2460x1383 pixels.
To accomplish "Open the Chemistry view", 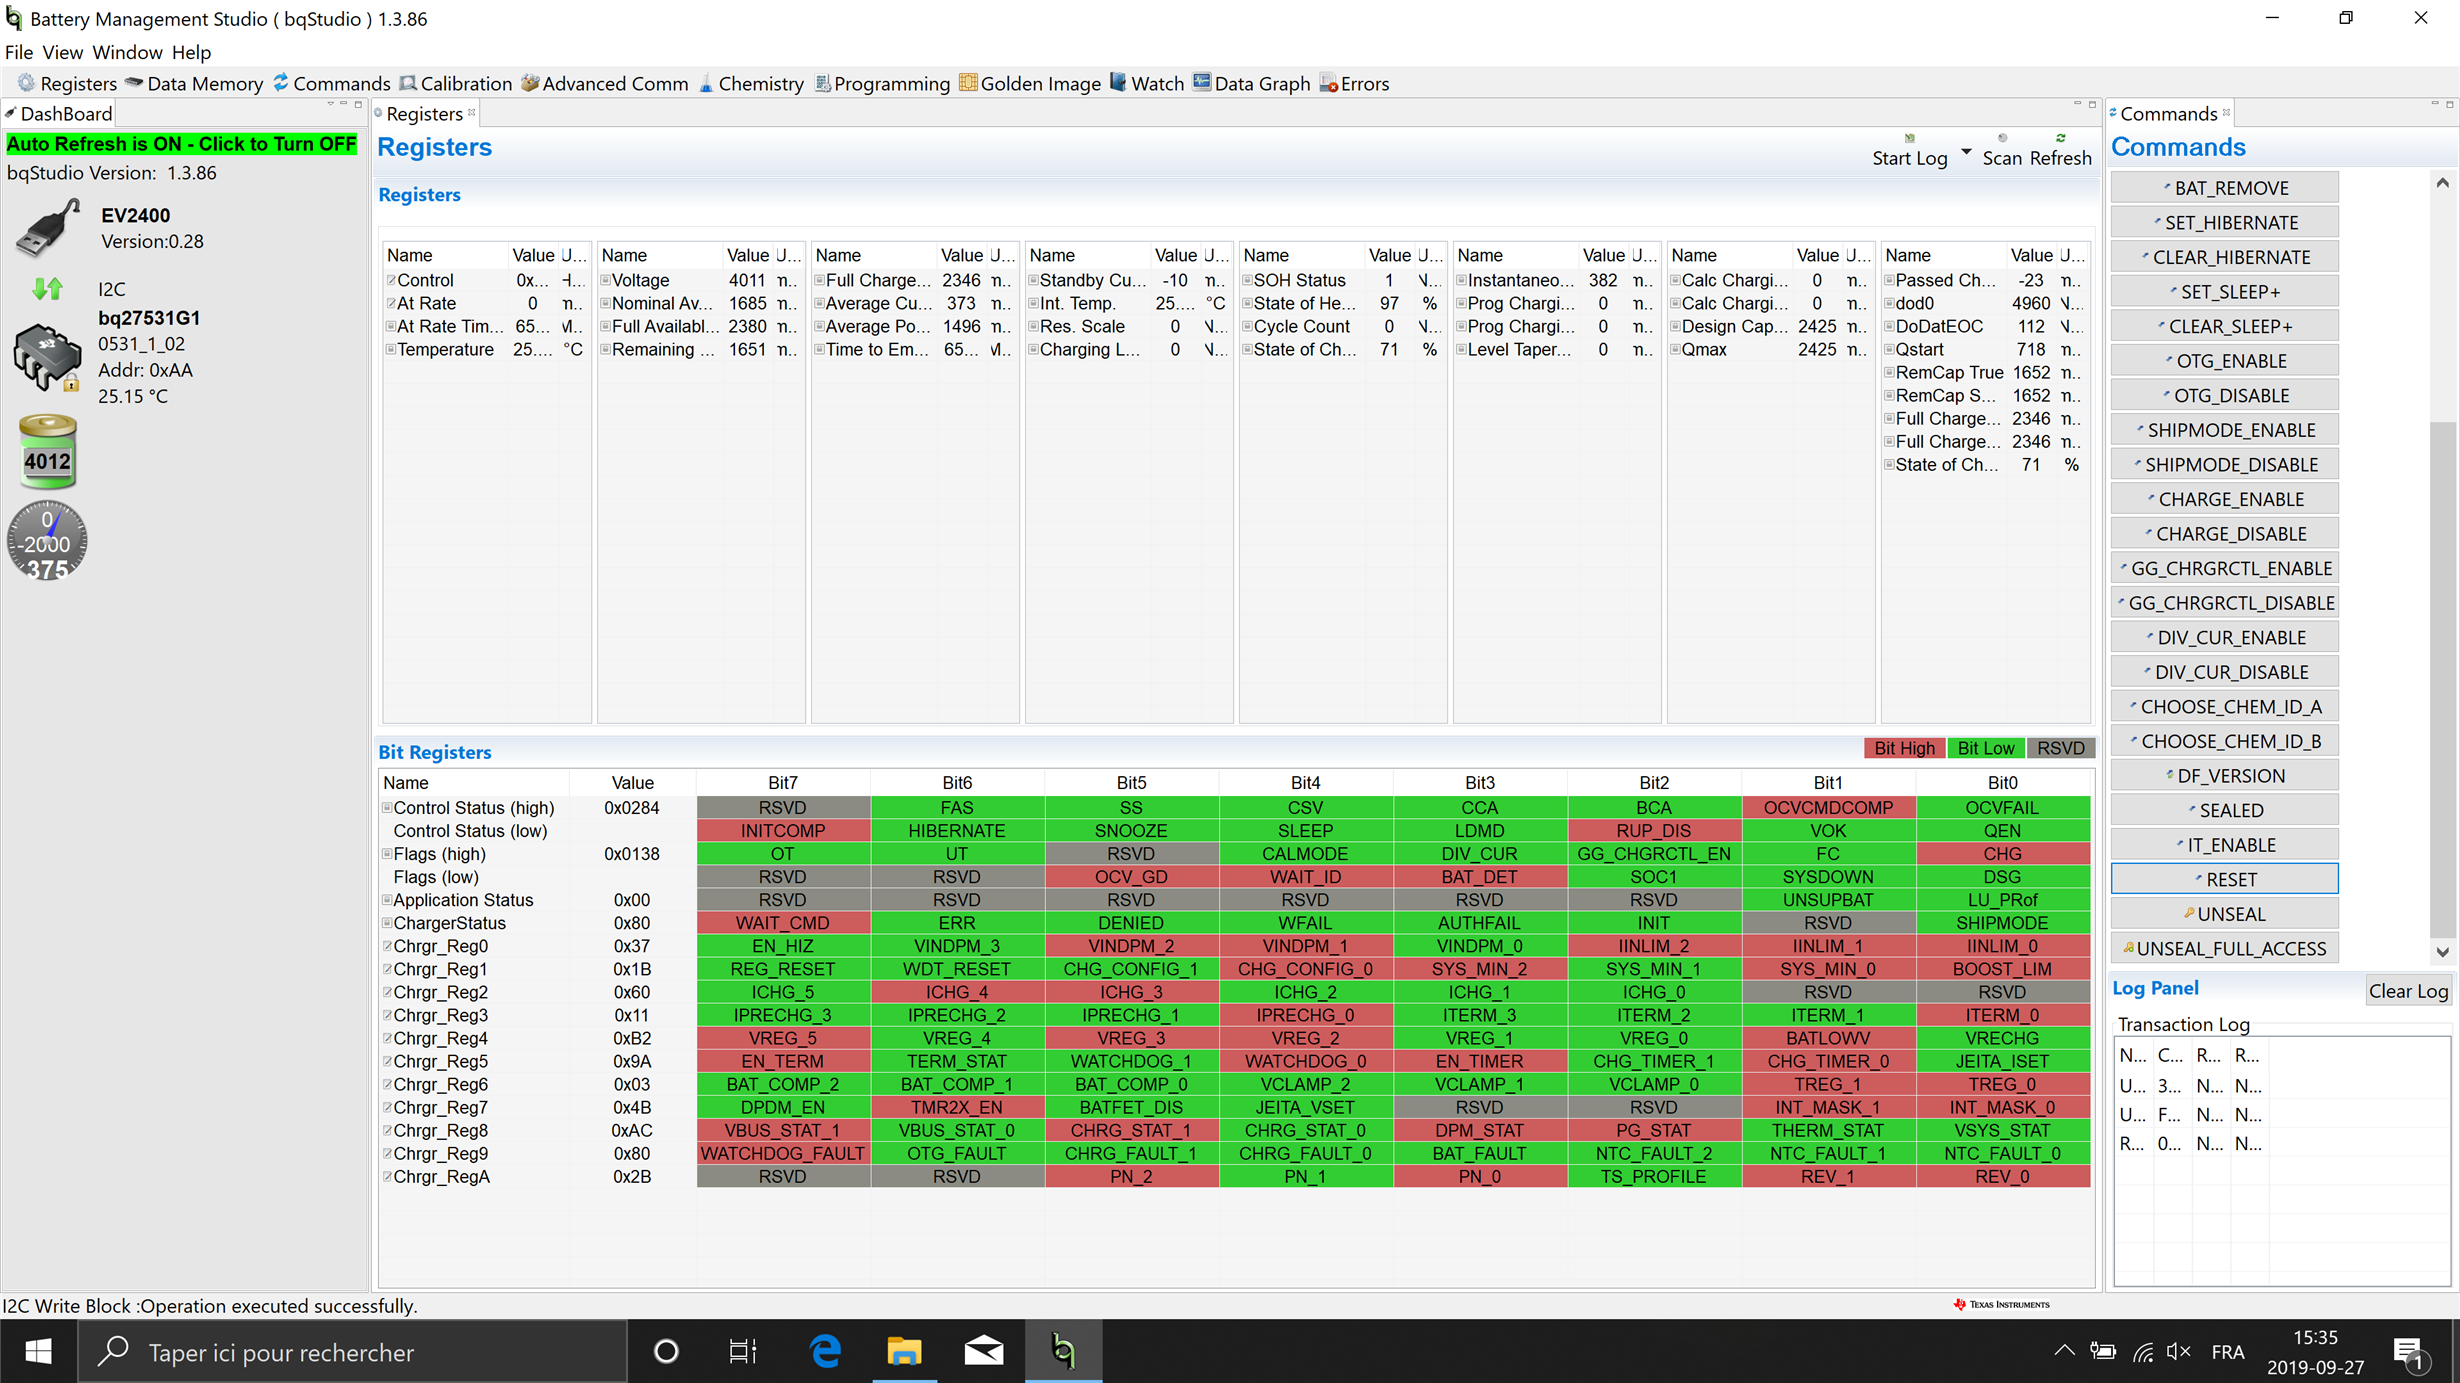I will (750, 84).
